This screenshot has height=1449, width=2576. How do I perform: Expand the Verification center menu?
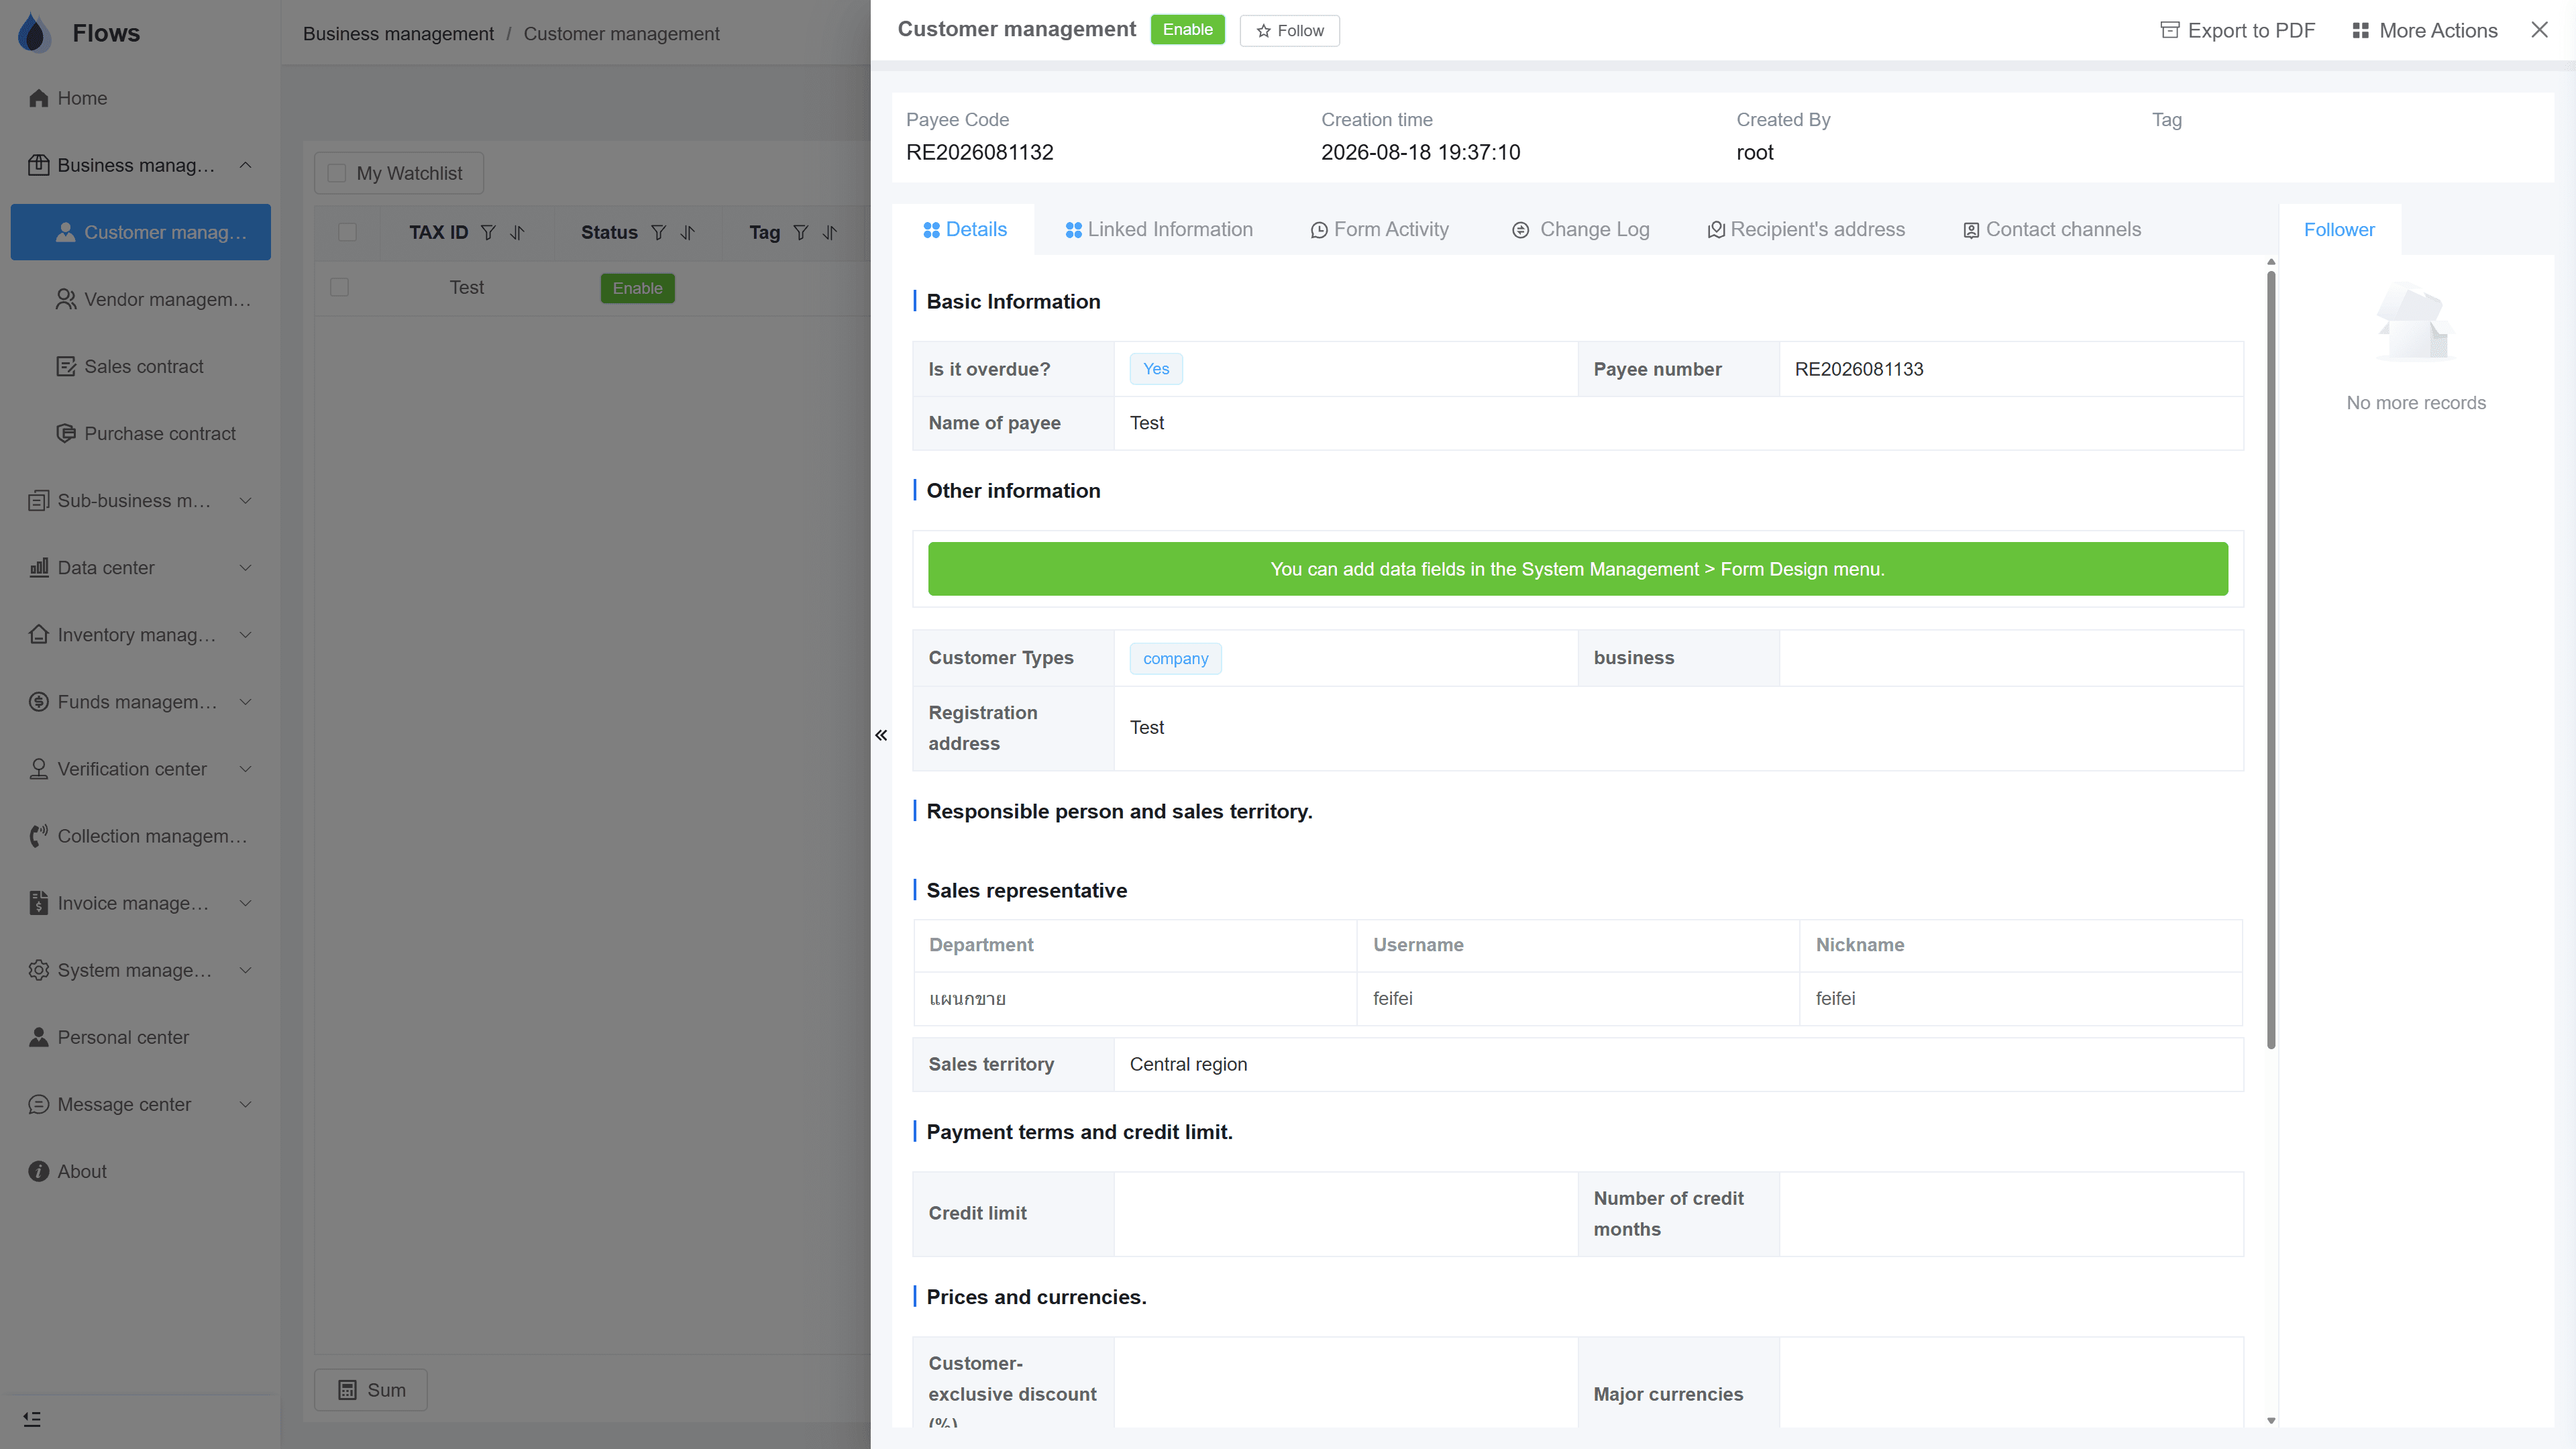245,768
